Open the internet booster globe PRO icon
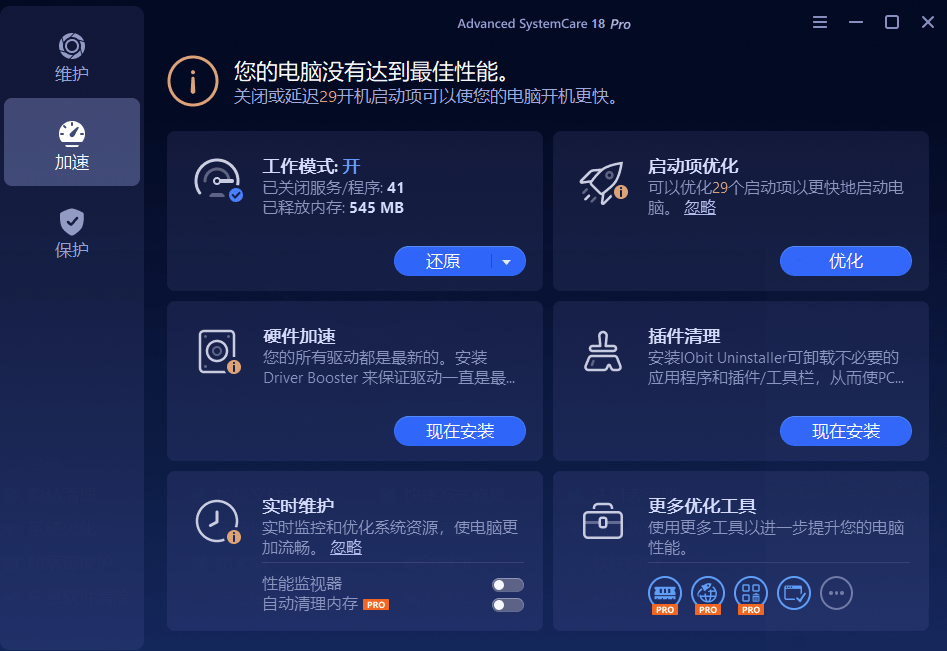Image resolution: width=947 pixels, height=651 pixels. (x=707, y=592)
